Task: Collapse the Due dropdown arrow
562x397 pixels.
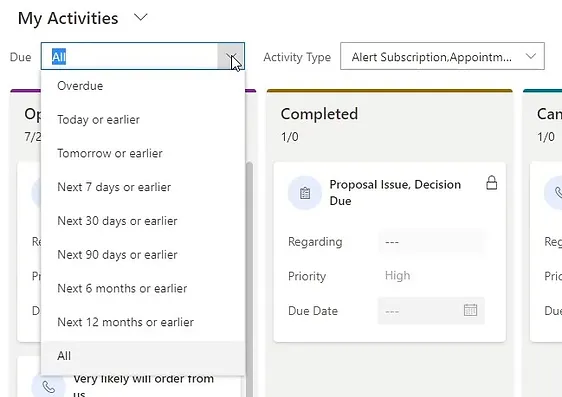Action: pos(231,56)
